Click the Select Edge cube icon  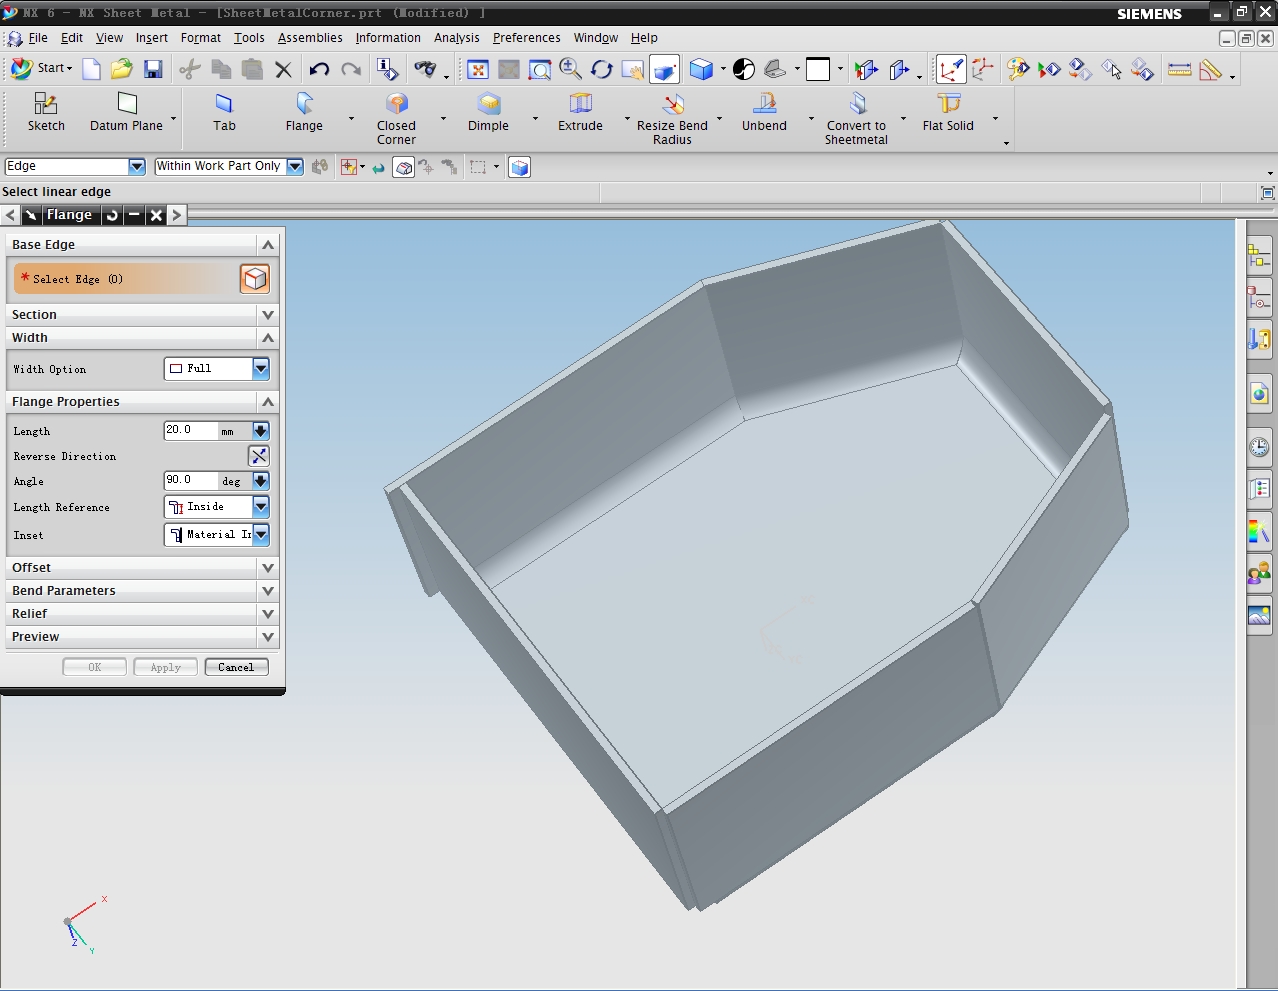(x=255, y=279)
